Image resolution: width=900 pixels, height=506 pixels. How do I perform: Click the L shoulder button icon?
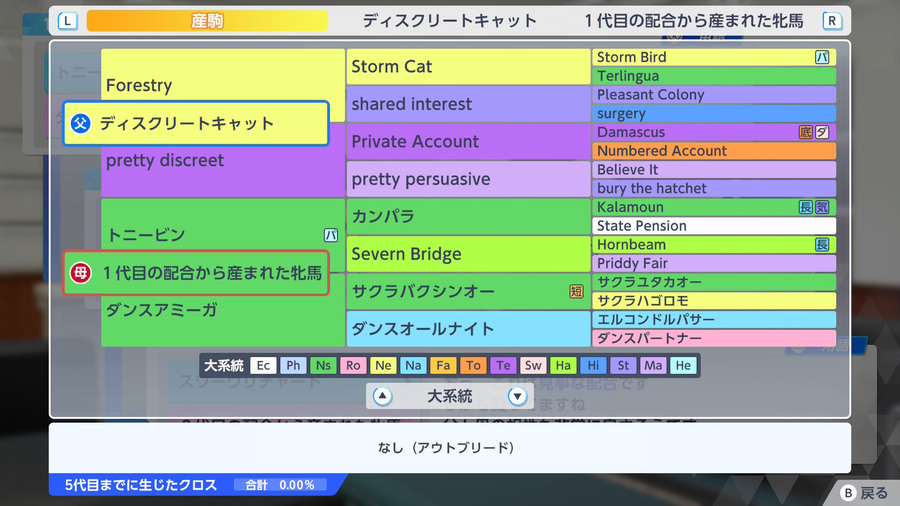pos(68,21)
